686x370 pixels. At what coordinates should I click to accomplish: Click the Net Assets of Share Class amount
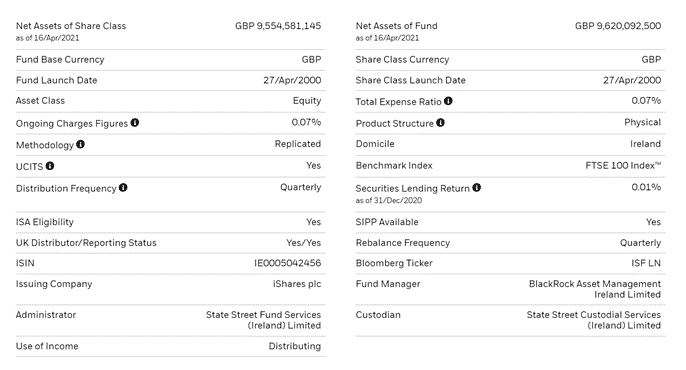[278, 26]
